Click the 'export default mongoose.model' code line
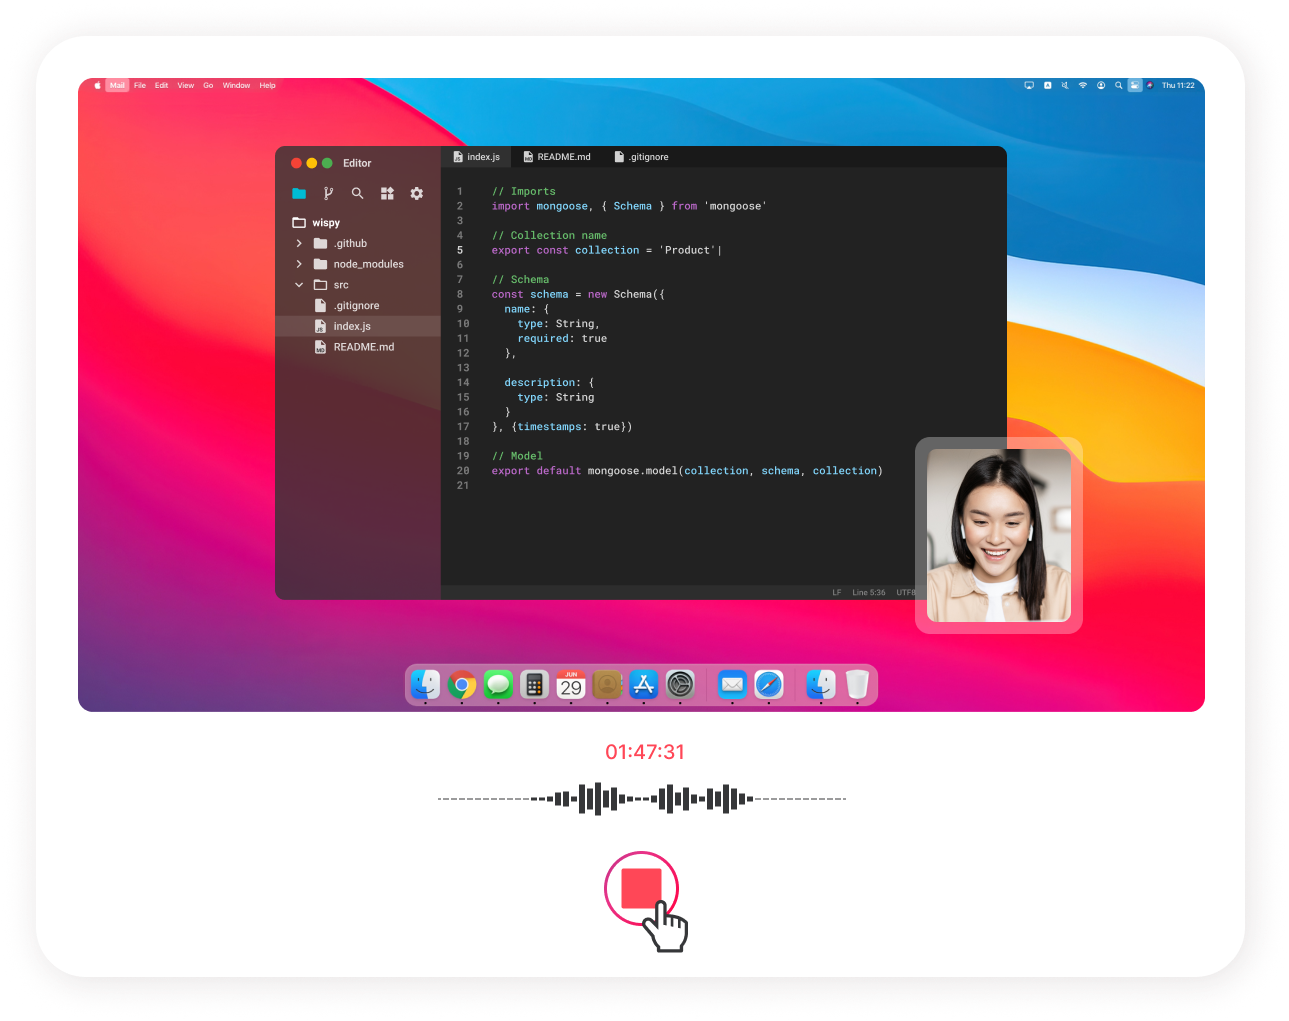Screen dimensions: 1289x1021 click(x=687, y=471)
